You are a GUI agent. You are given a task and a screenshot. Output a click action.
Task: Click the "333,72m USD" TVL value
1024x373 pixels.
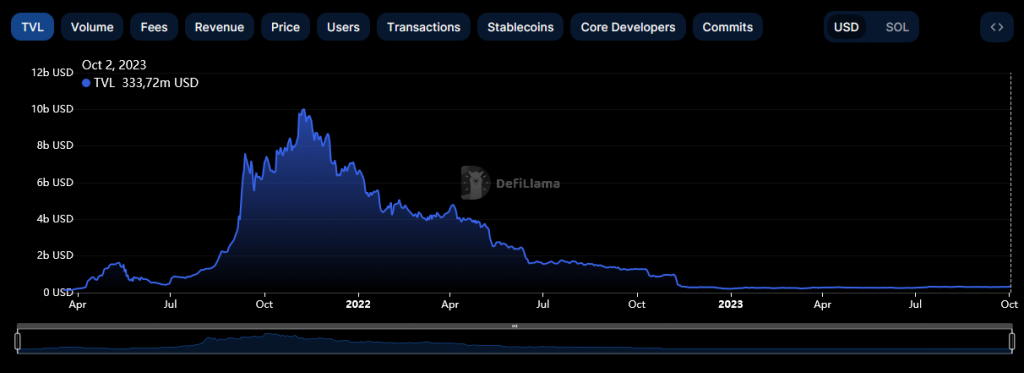coord(160,83)
